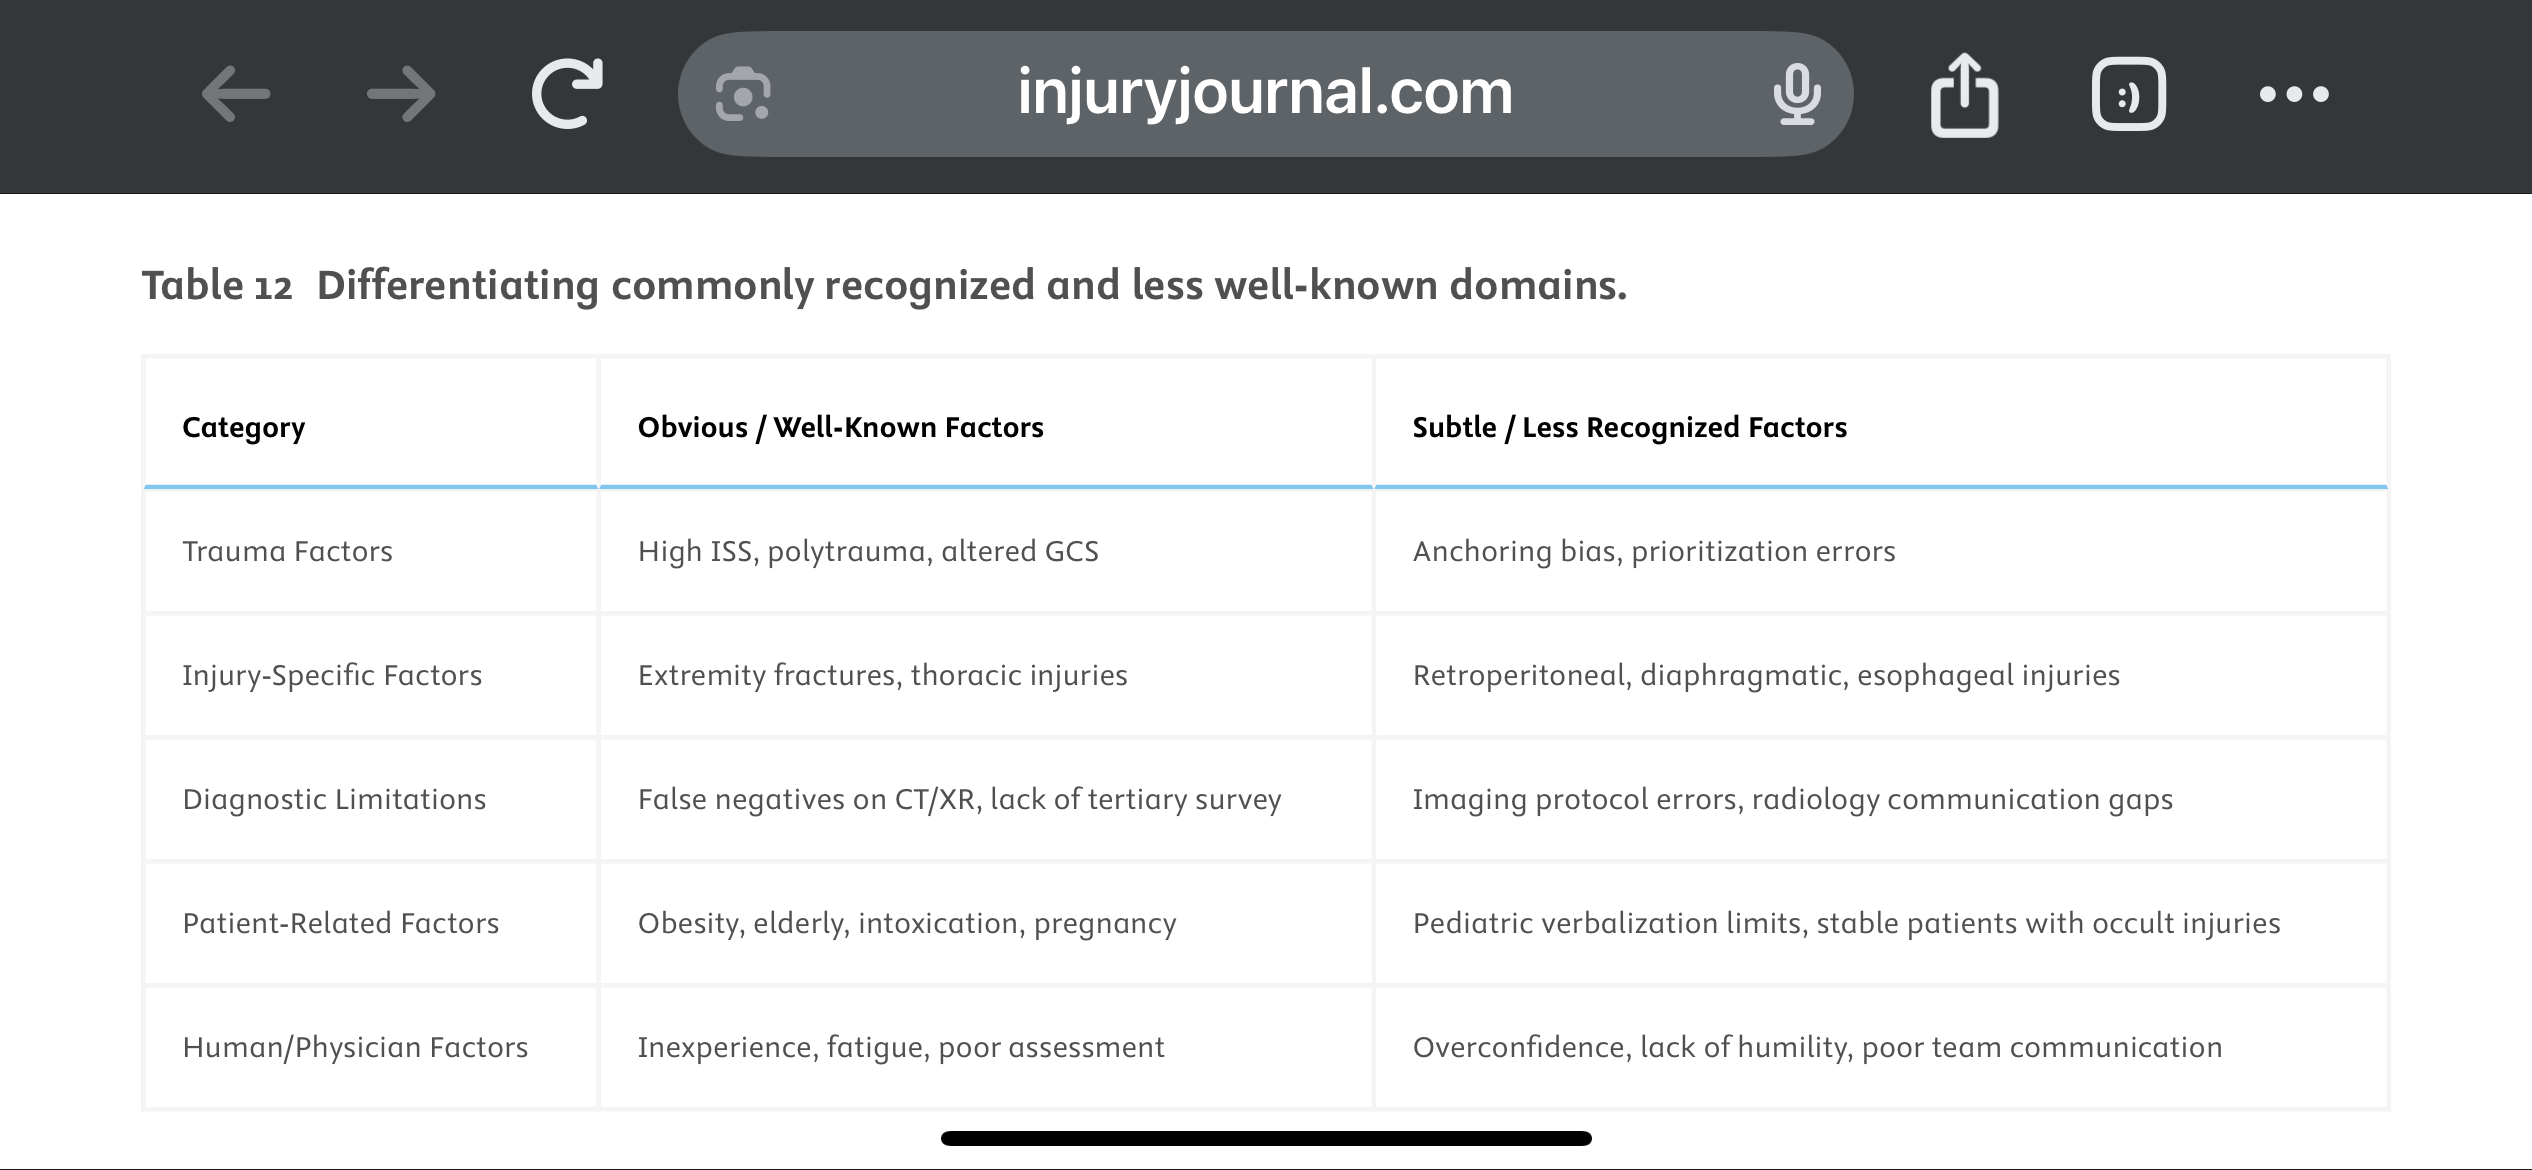Click the Injury-Specific Factors row label
2532x1170 pixels.
[x=332, y=675]
